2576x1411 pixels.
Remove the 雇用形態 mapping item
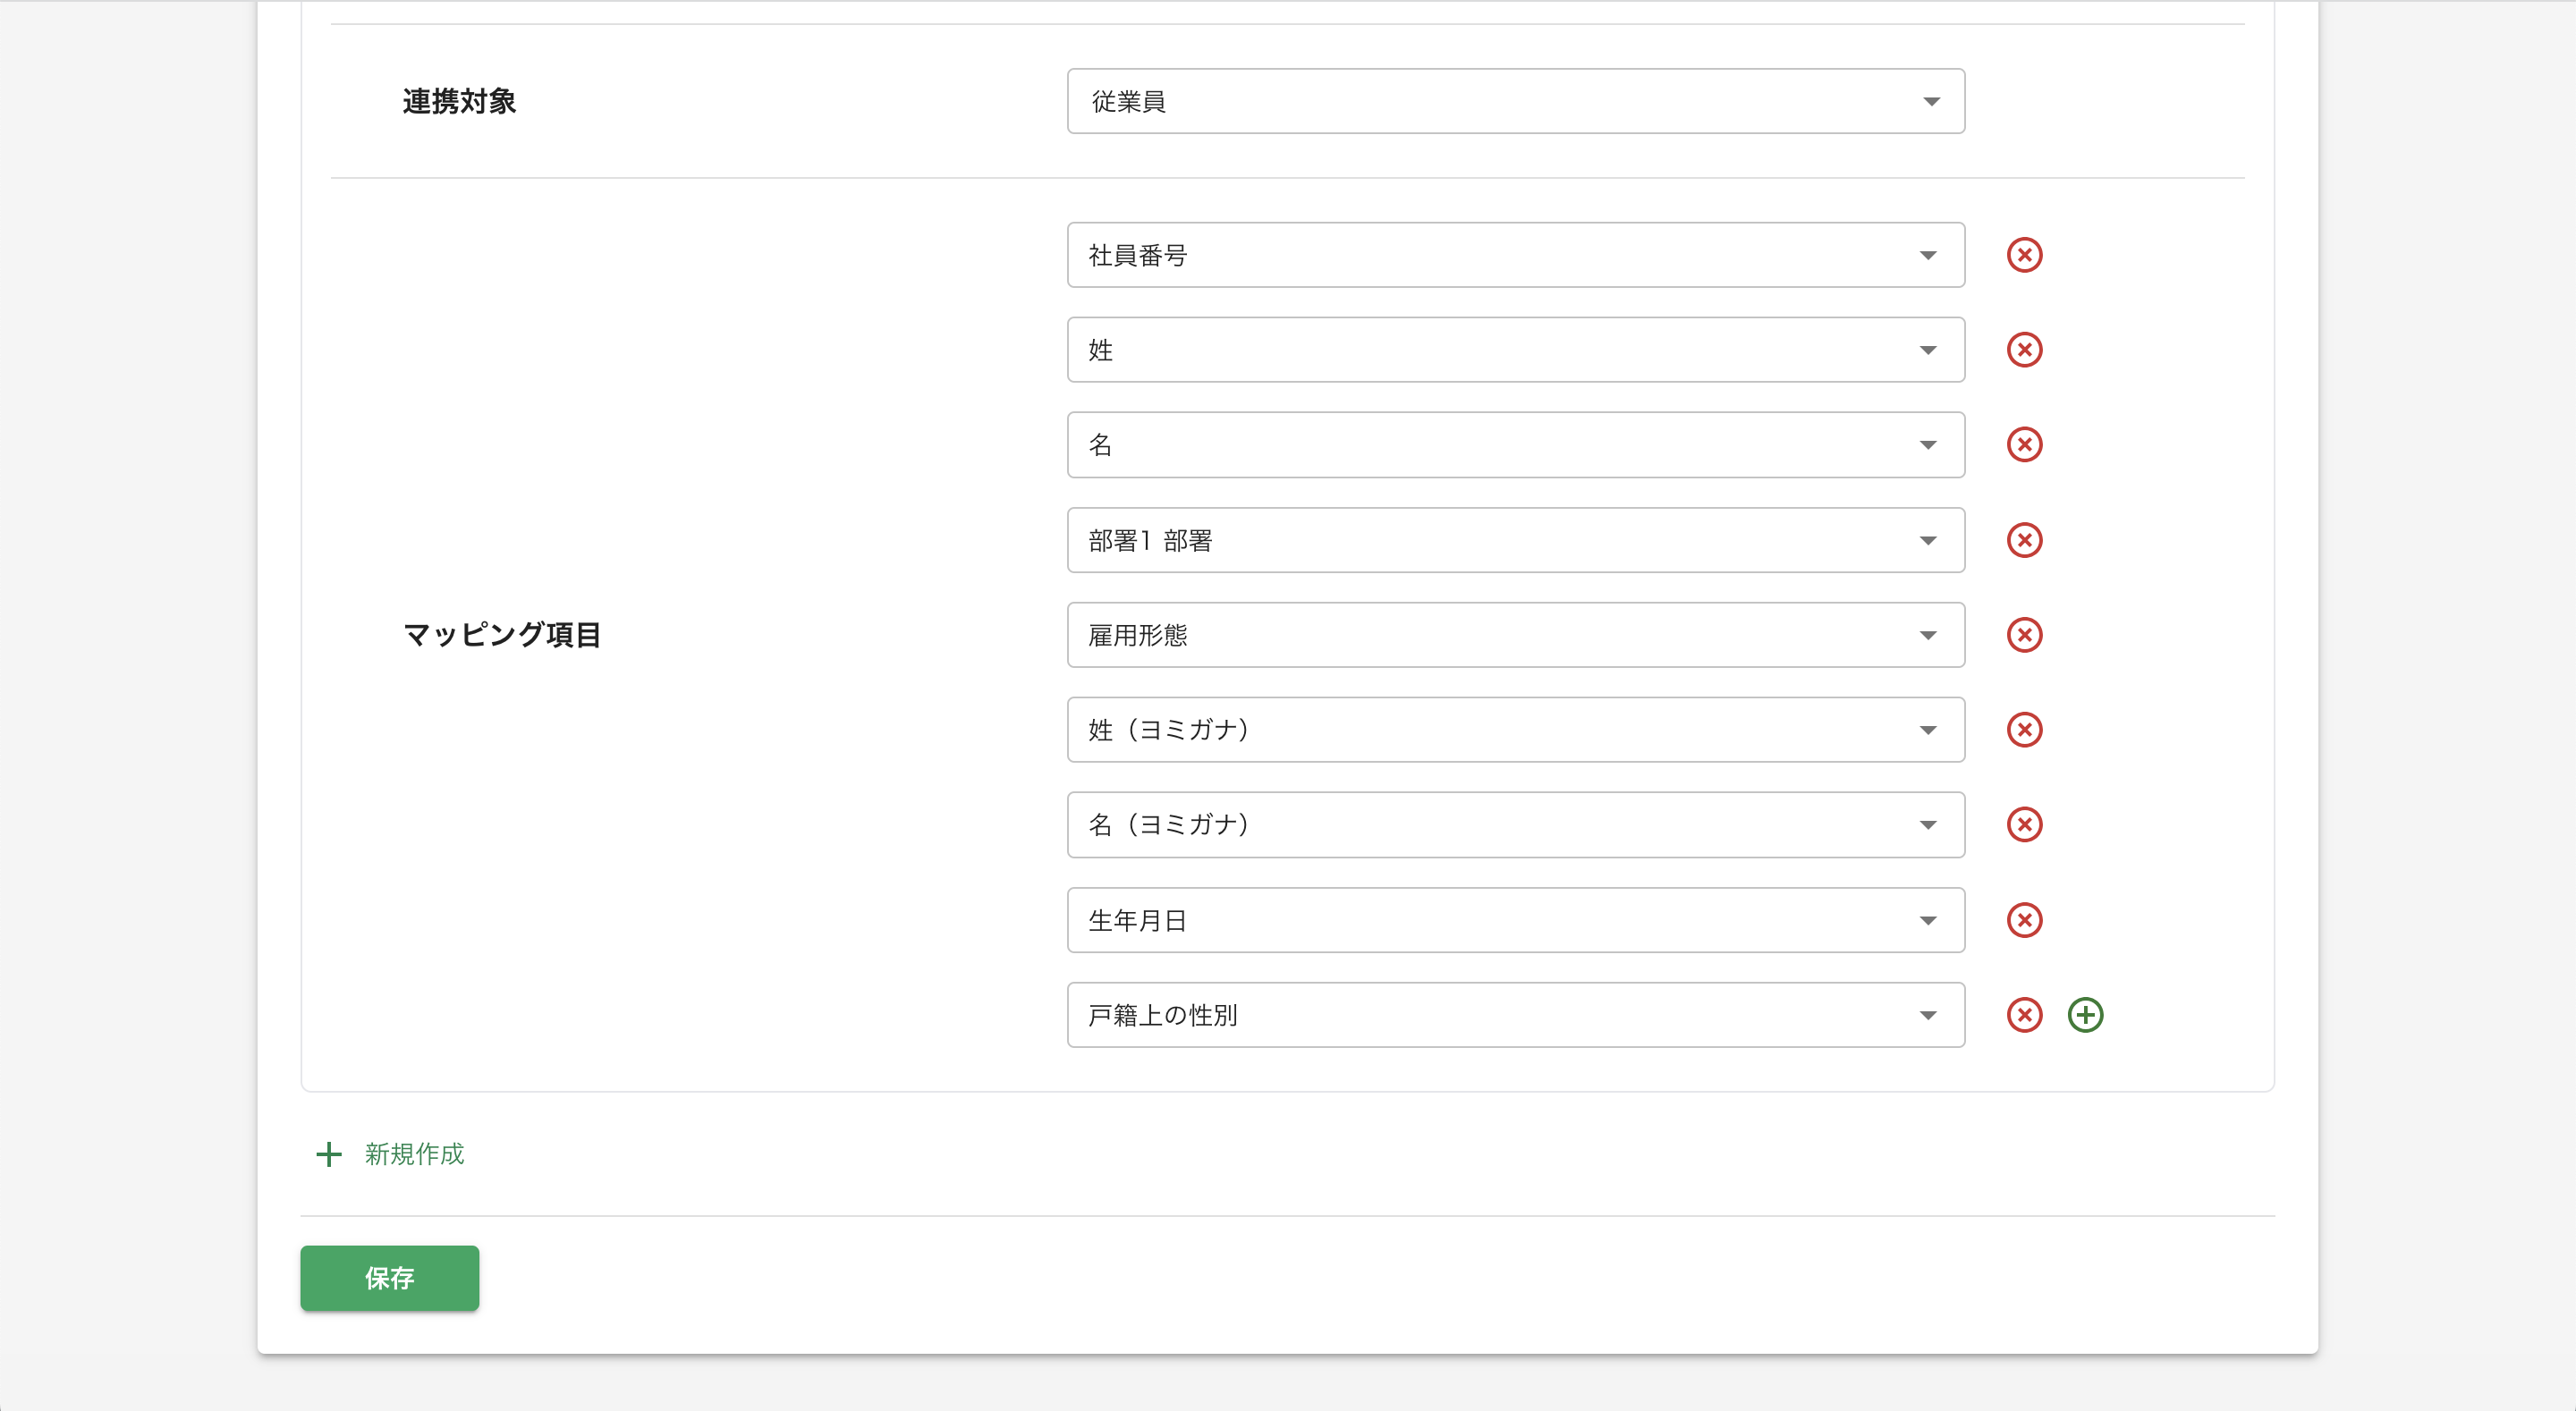(x=2024, y=635)
